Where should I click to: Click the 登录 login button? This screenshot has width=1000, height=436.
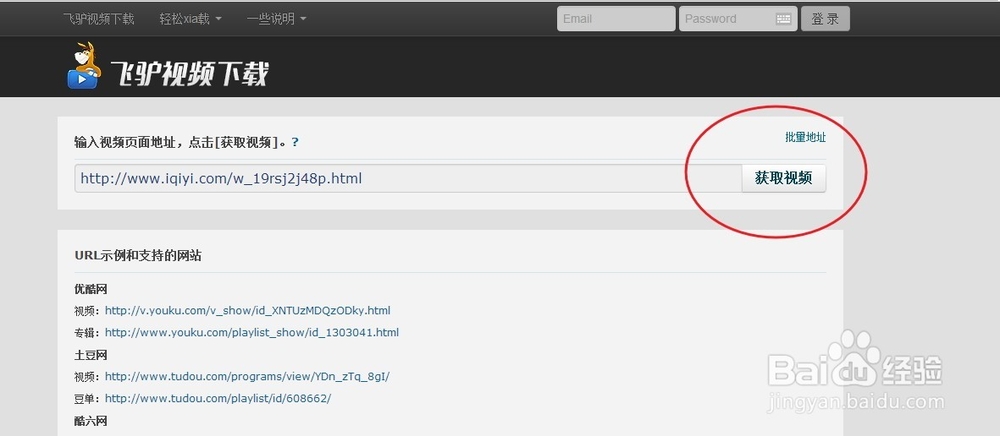tap(825, 18)
